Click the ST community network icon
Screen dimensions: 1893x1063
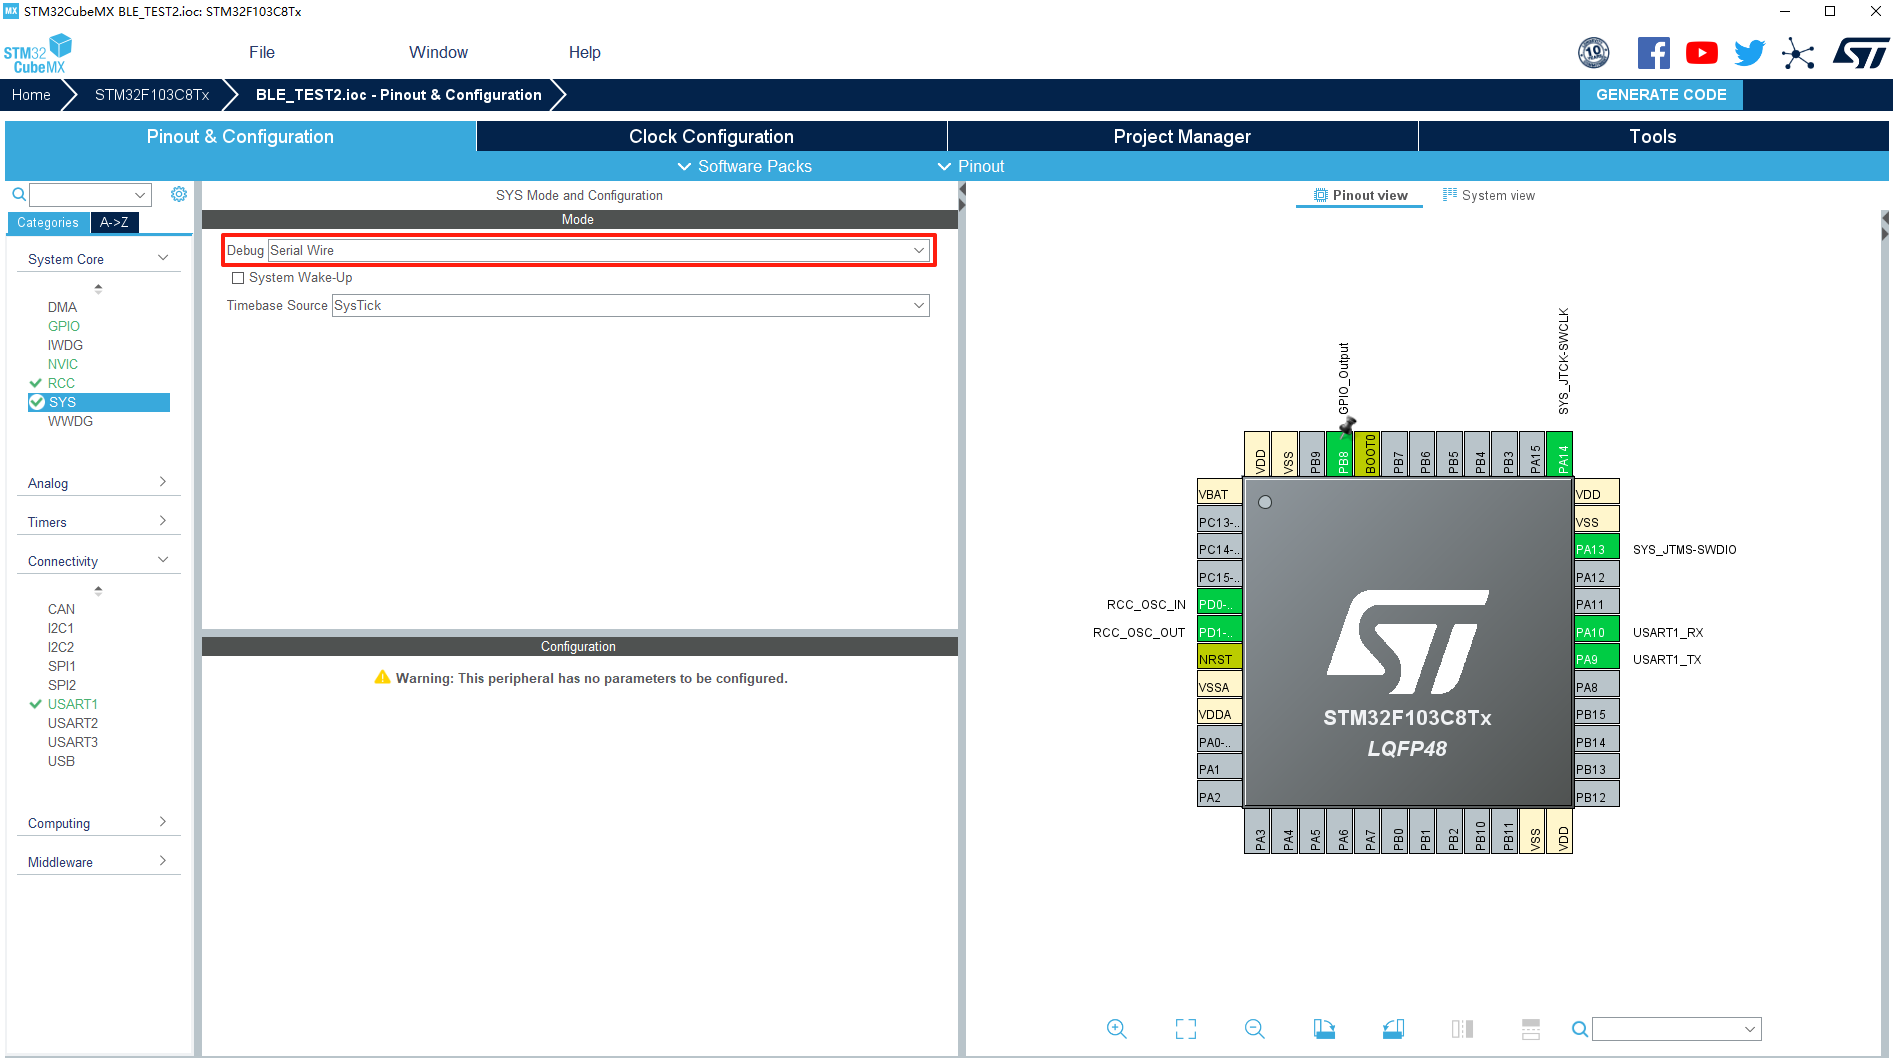coord(1798,53)
